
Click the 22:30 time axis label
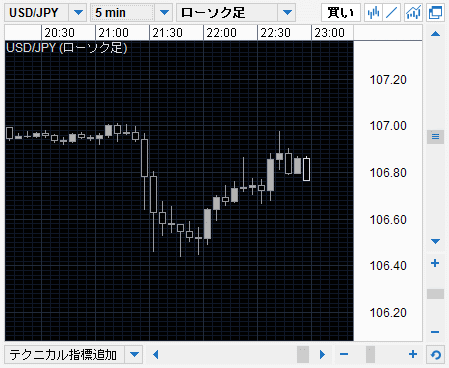coord(275,33)
